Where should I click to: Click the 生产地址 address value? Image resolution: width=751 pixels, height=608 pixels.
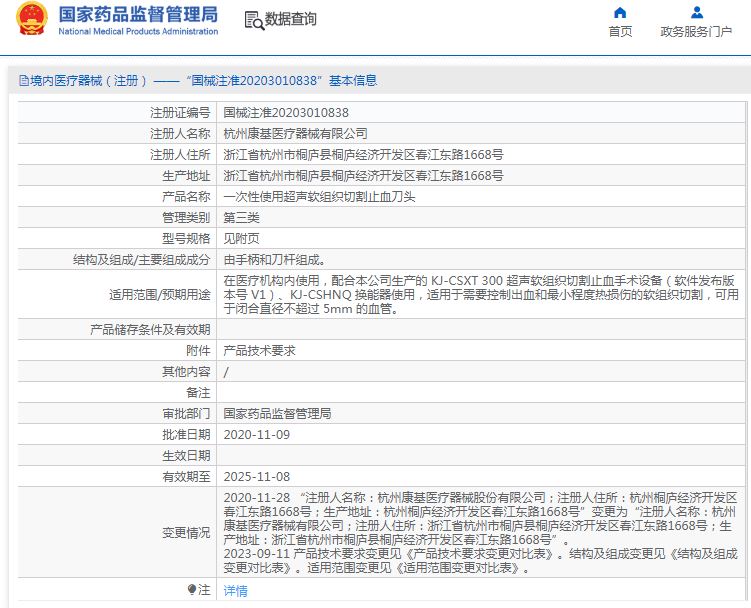(364, 176)
